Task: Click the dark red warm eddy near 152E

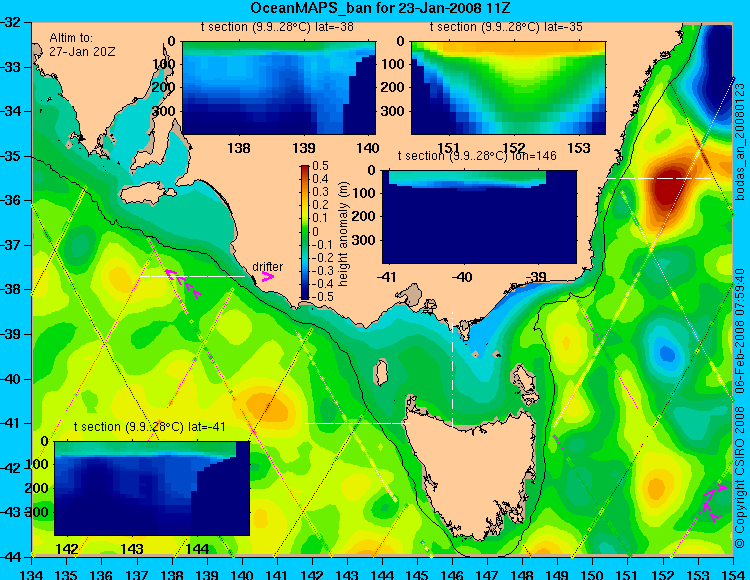Action: point(670,184)
